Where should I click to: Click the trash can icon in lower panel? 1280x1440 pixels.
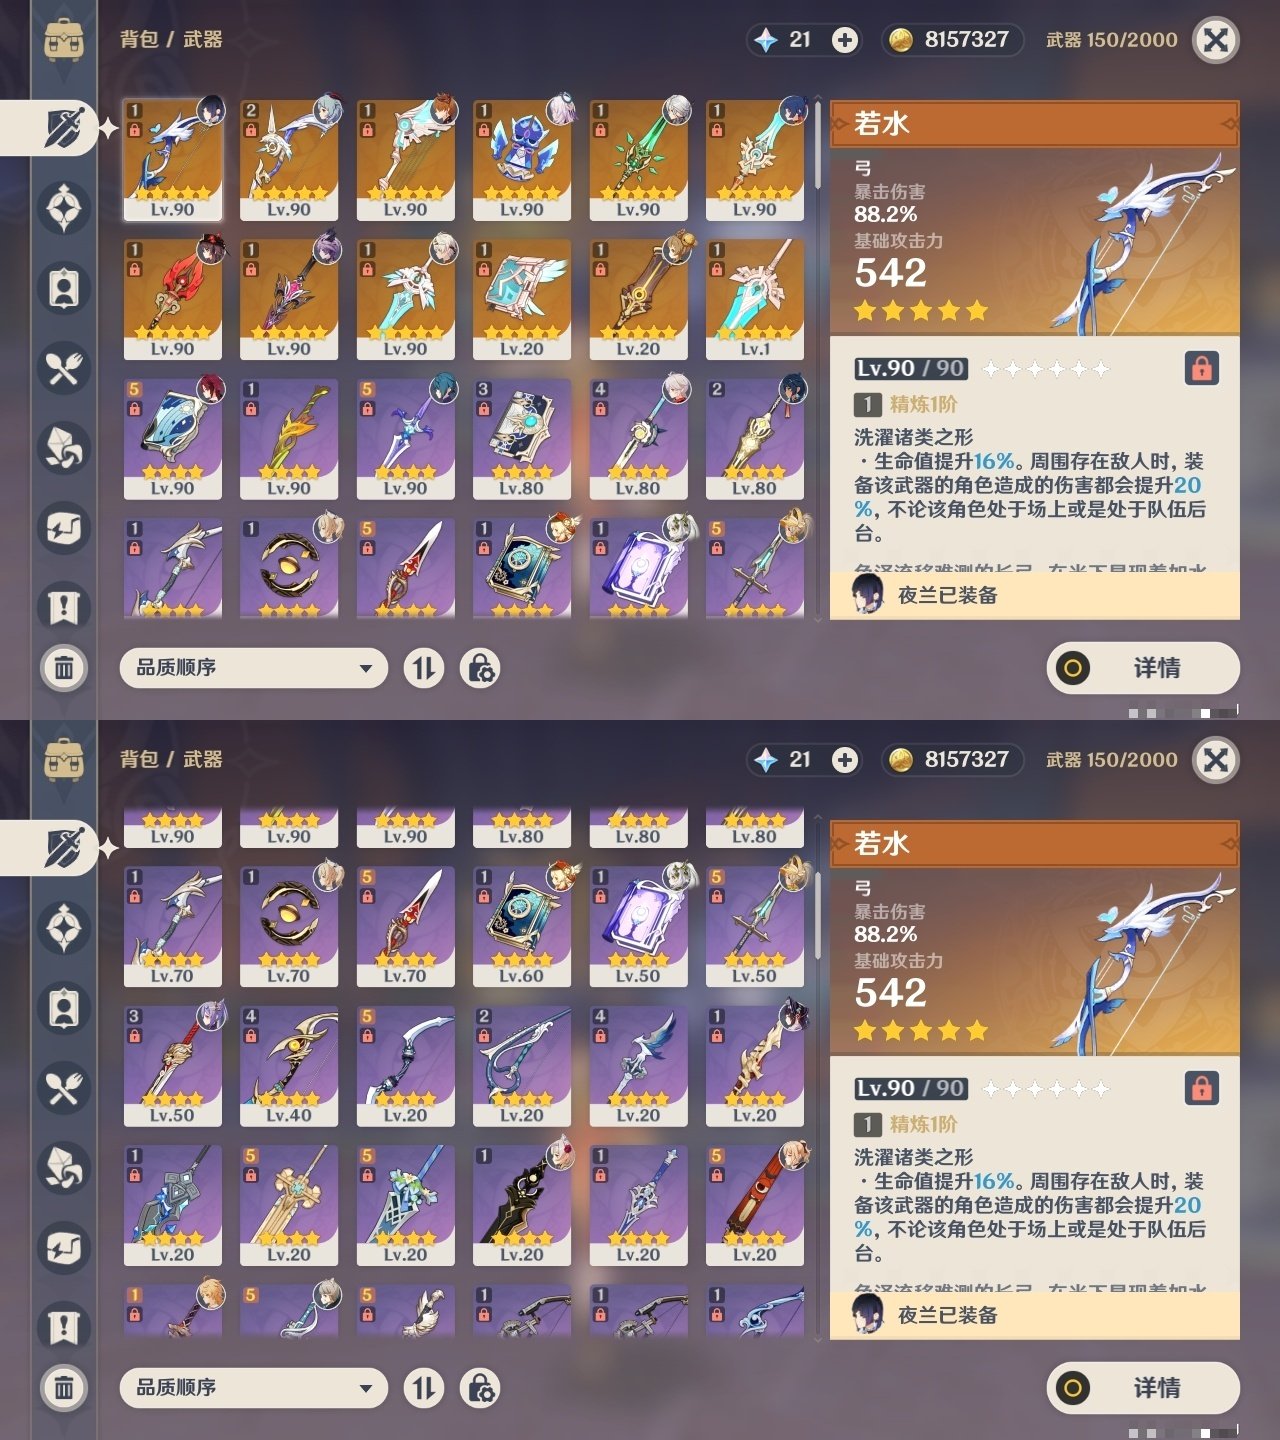(x=64, y=1387)
